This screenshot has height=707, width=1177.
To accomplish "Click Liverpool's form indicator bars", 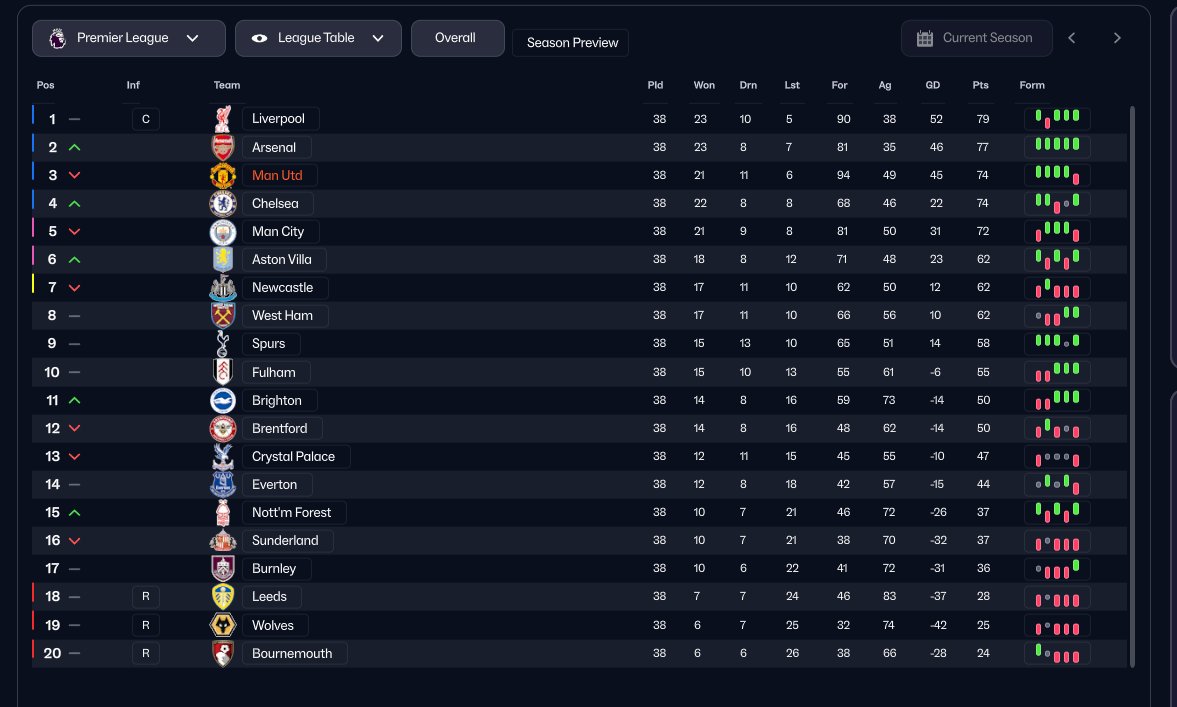I will pos(1057,119).
